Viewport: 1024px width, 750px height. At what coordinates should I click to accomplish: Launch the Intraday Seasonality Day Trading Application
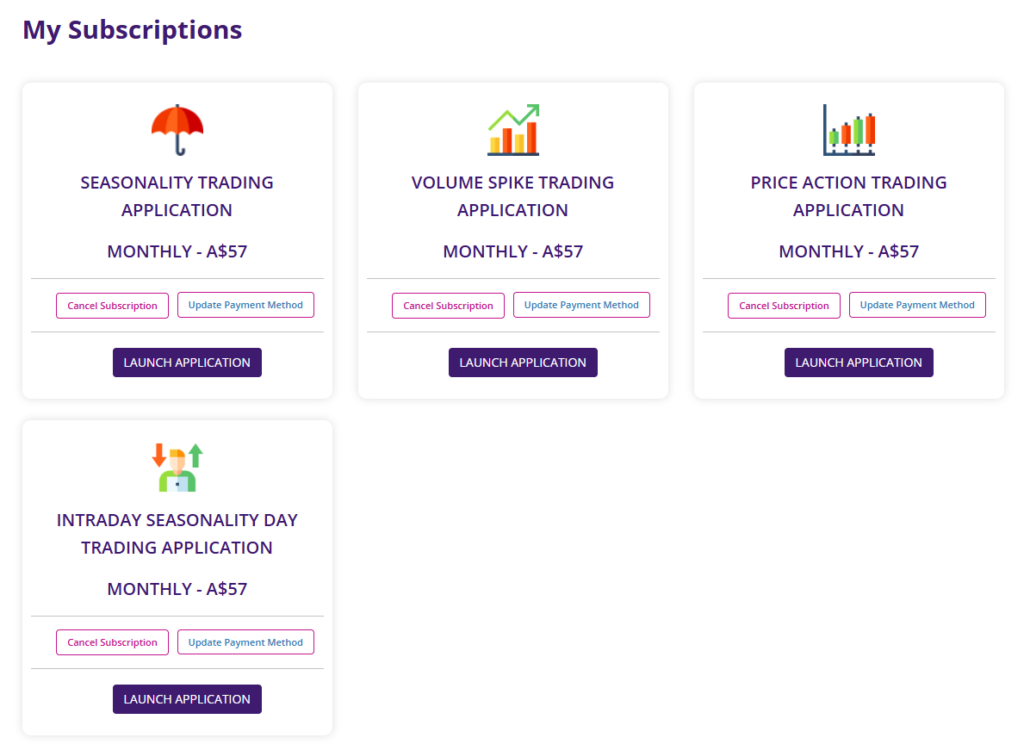point(187,699)
